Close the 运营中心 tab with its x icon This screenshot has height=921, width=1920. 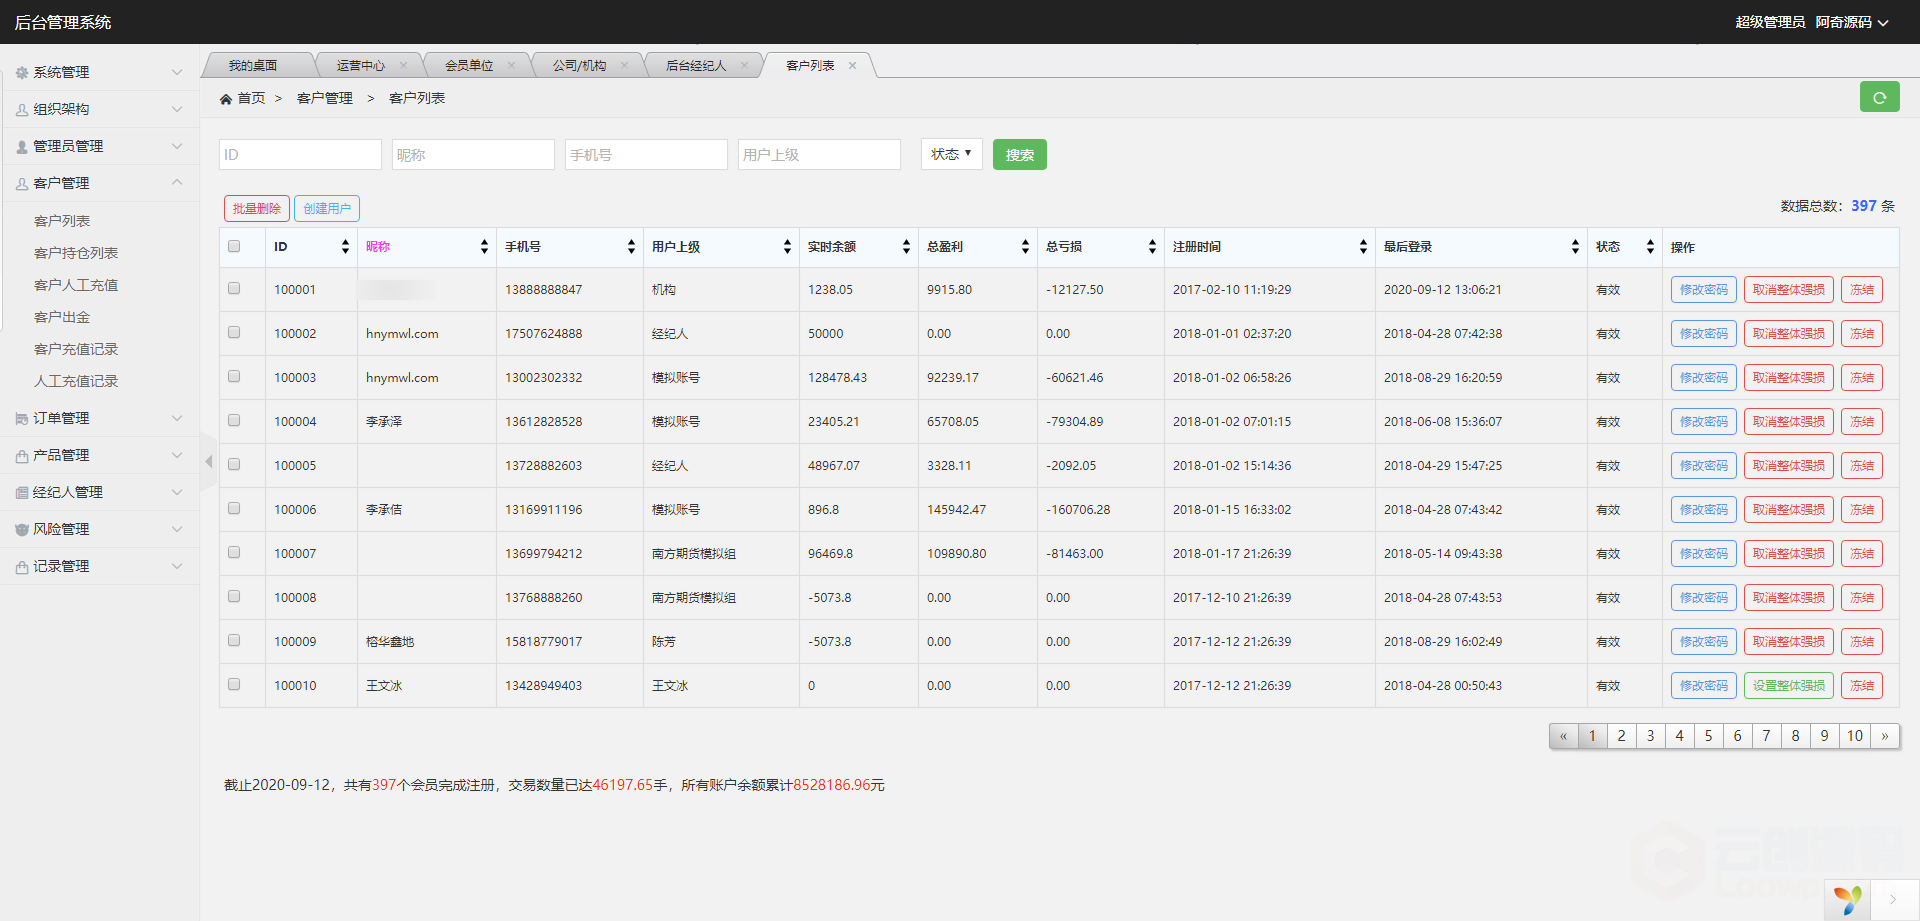[x=403, y=66]
